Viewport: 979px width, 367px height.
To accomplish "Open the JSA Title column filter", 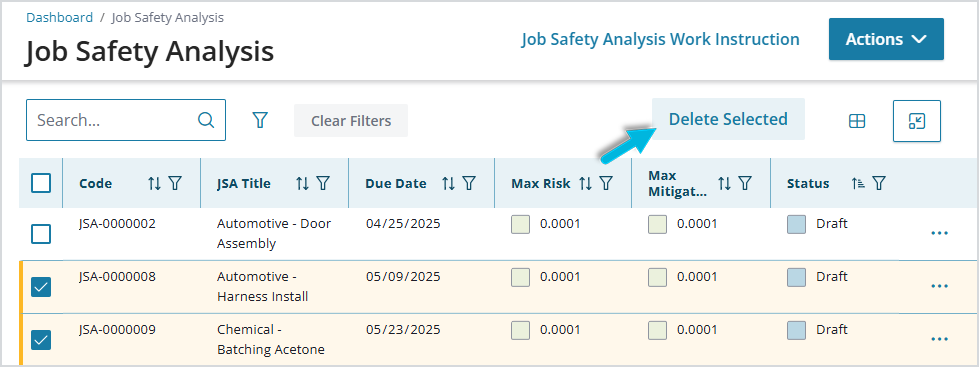I will coord(323,183).
